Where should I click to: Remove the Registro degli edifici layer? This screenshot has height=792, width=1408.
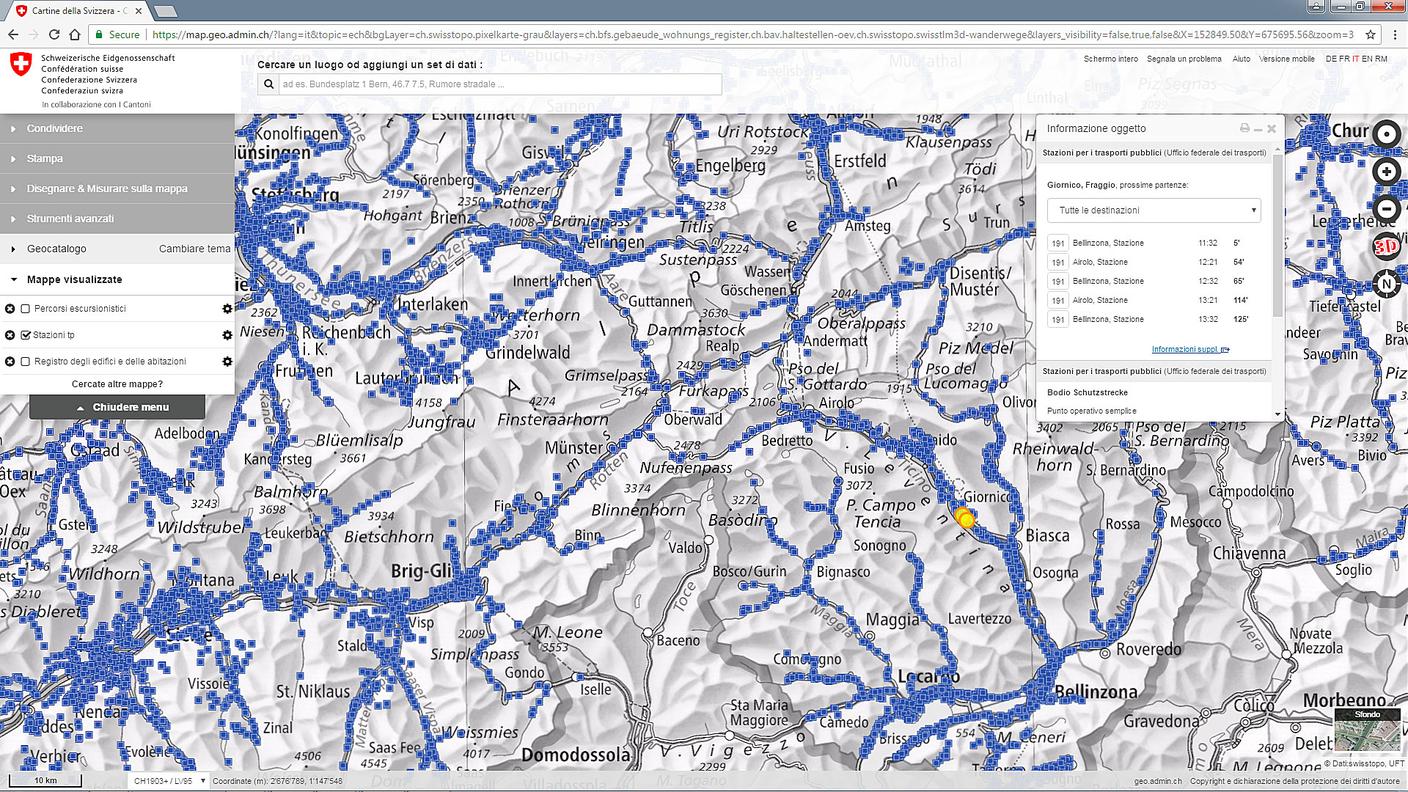click(x=9, y=361)
